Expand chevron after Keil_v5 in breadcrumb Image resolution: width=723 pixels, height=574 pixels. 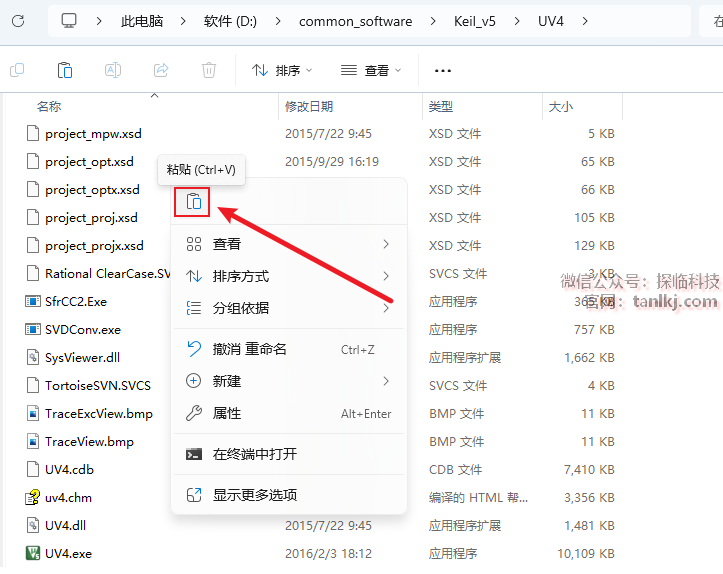pyautogui.click(x=516, y=21)
